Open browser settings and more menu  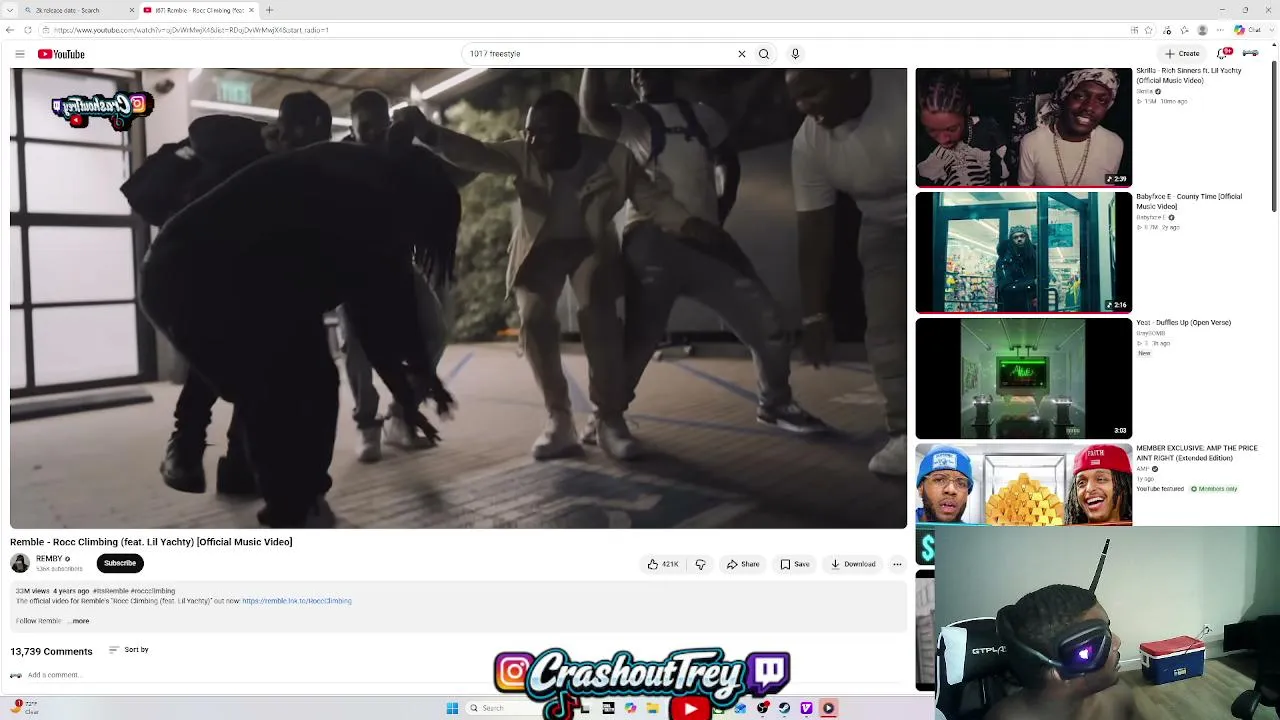point(1222,30)
